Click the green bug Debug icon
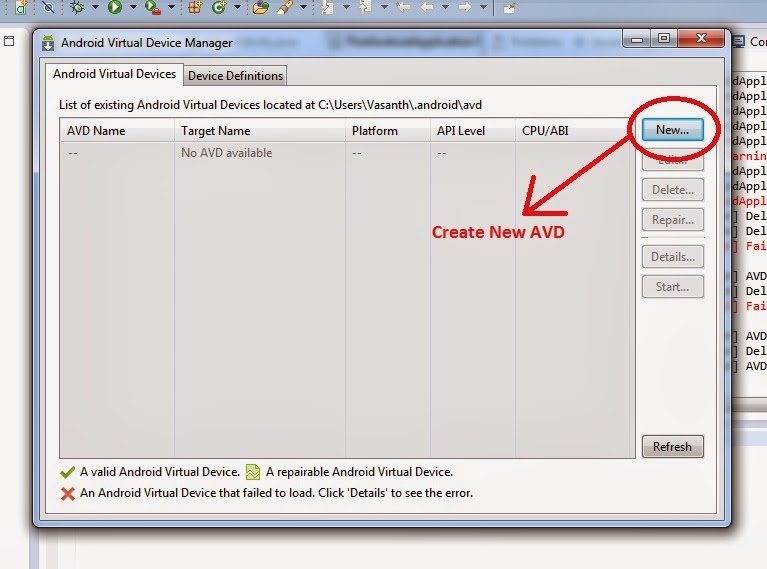Viewport: 767px width, 569px height. 77,7
